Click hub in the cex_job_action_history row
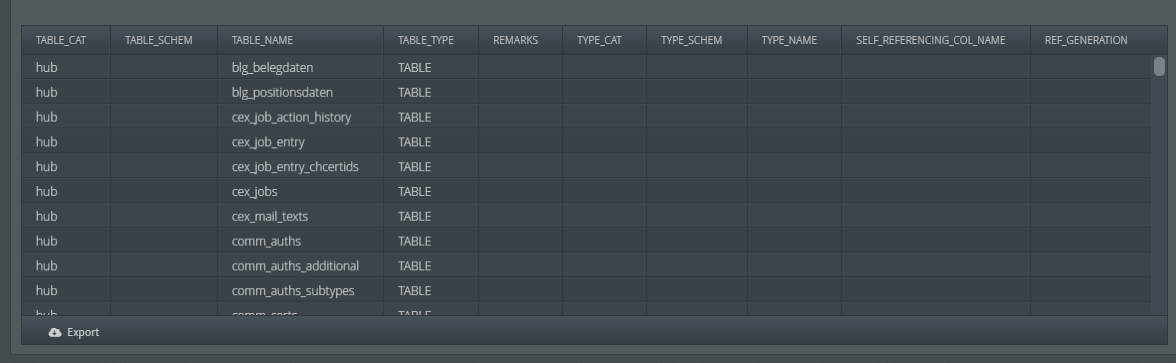Viewport: 1176px width, 363px height. (x=46, y=117)
